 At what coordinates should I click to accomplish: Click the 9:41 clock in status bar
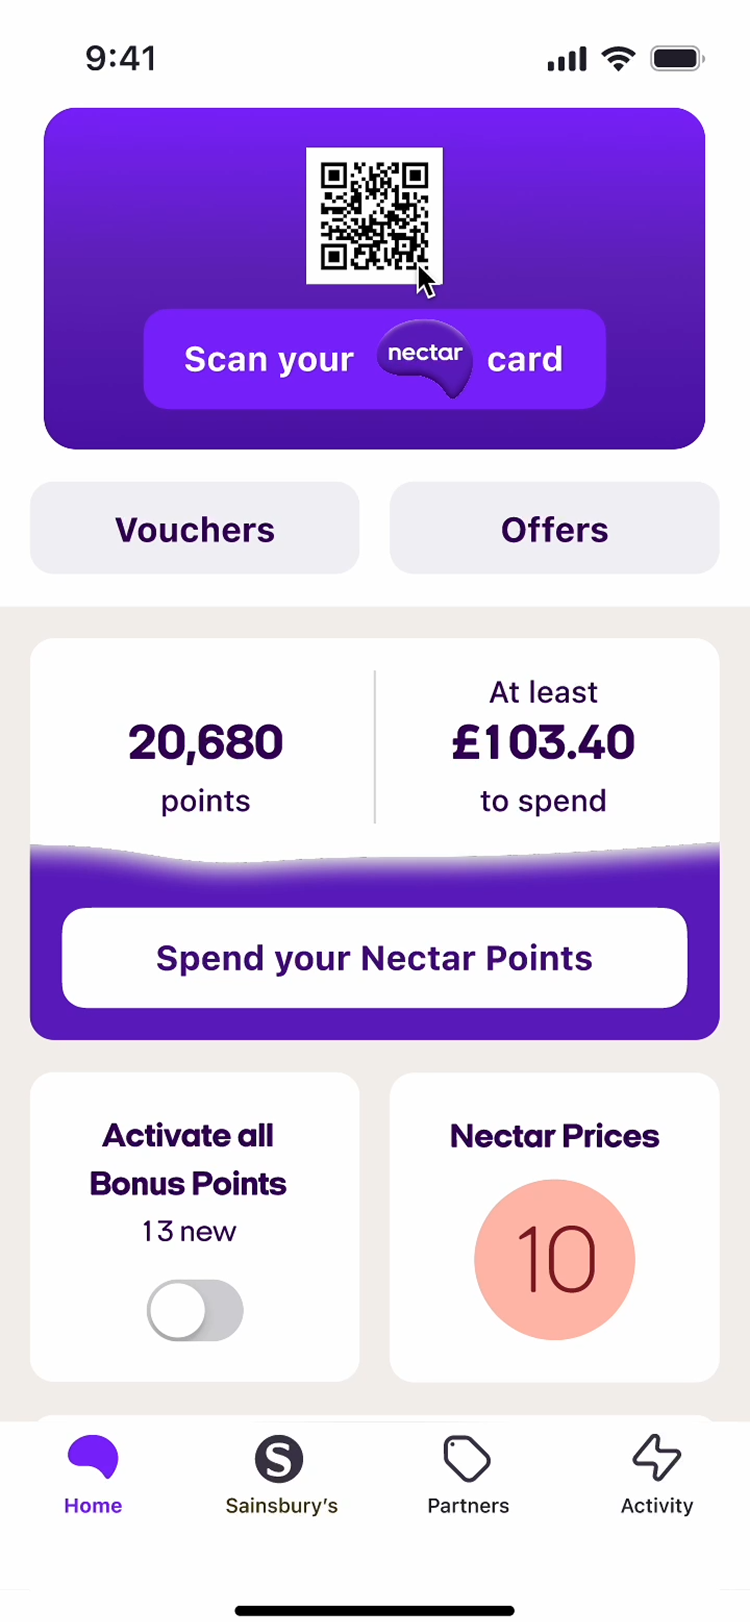[x=121, y=58]
